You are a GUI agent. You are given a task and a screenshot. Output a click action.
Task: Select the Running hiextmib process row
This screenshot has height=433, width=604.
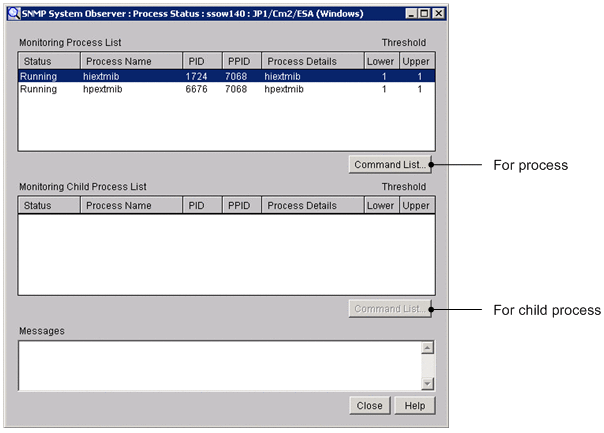[226, 76]
